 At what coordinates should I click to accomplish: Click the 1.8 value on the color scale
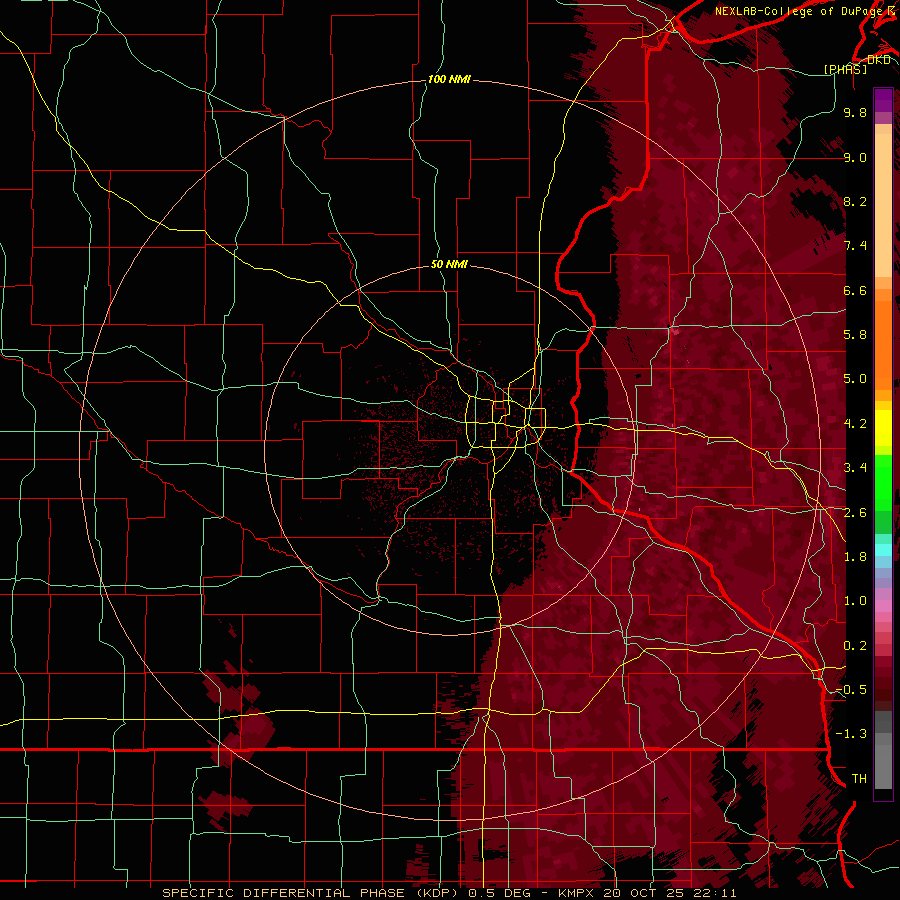tap(855, 557)
